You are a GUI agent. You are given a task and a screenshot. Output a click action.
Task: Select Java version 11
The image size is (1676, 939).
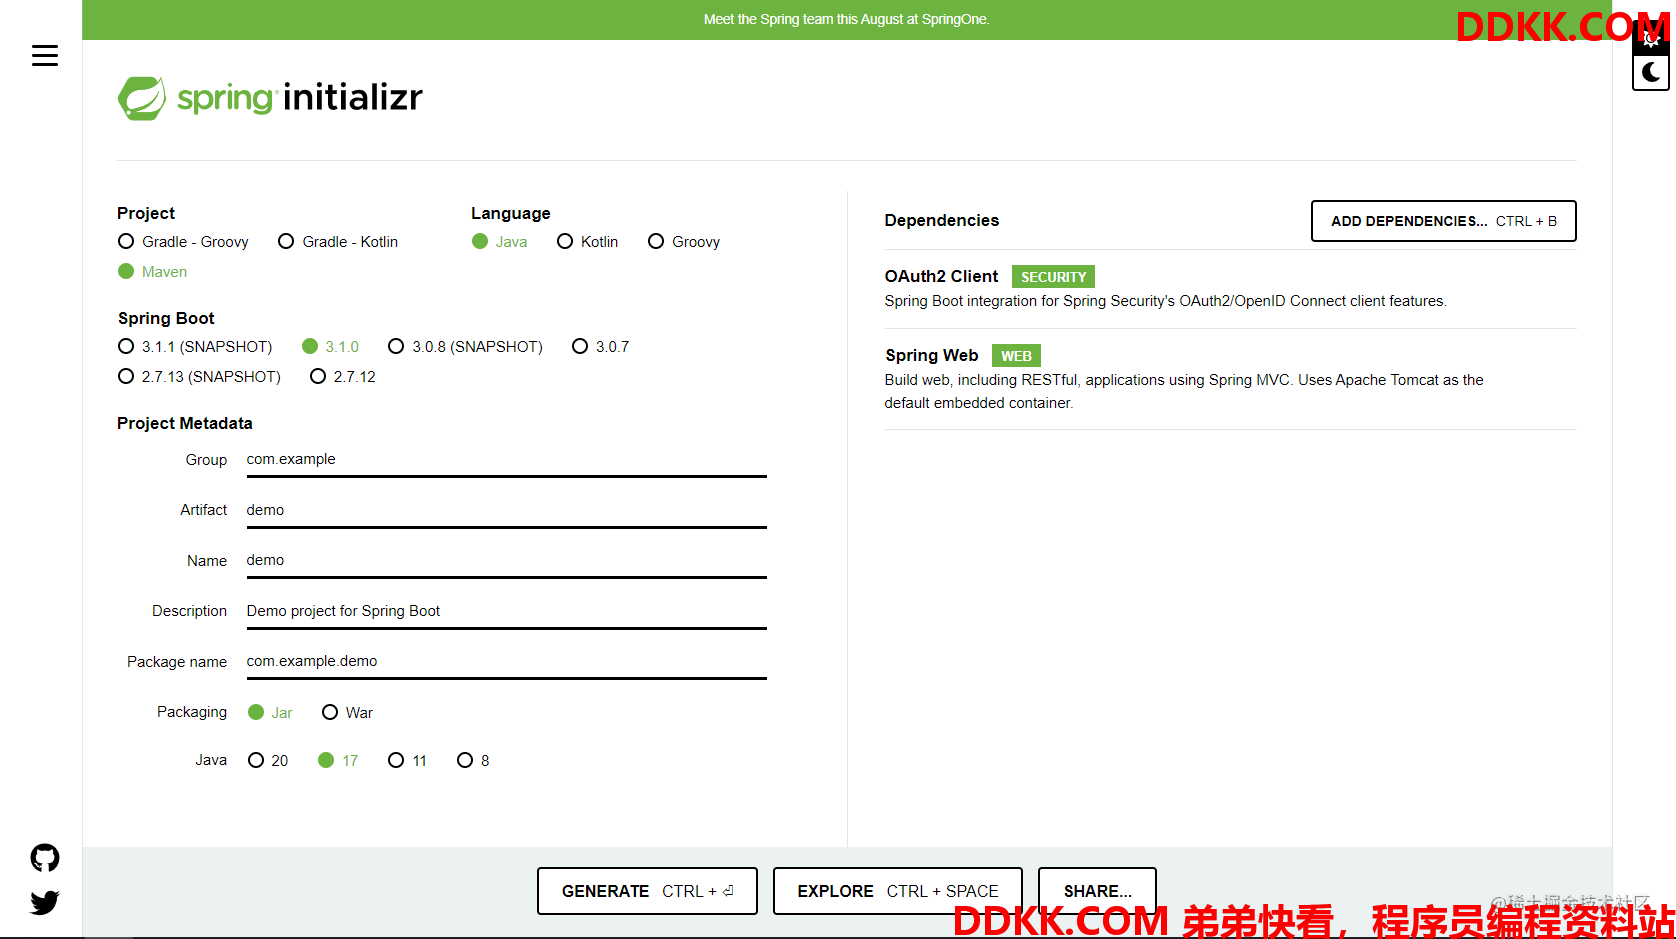tap(407, 761)
